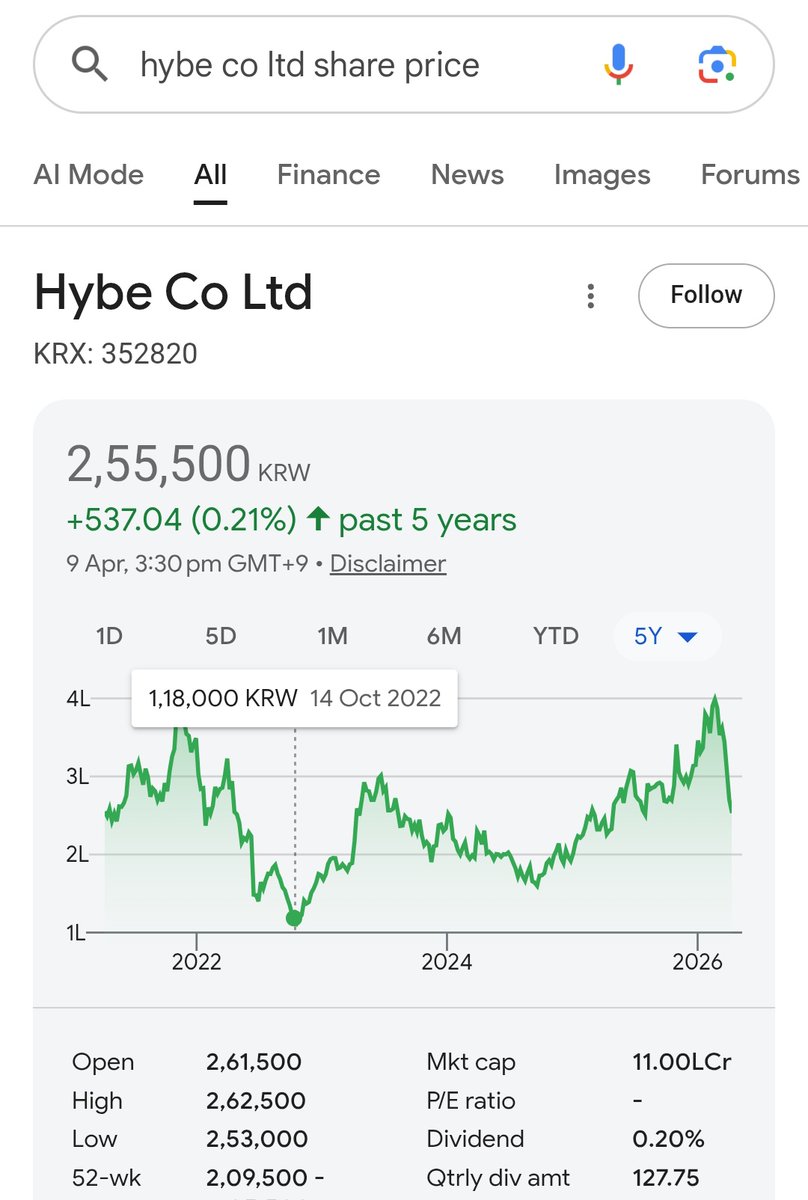Tap the search magnifier icon
Screen dimensions: 808x1200
click(90, 66)
